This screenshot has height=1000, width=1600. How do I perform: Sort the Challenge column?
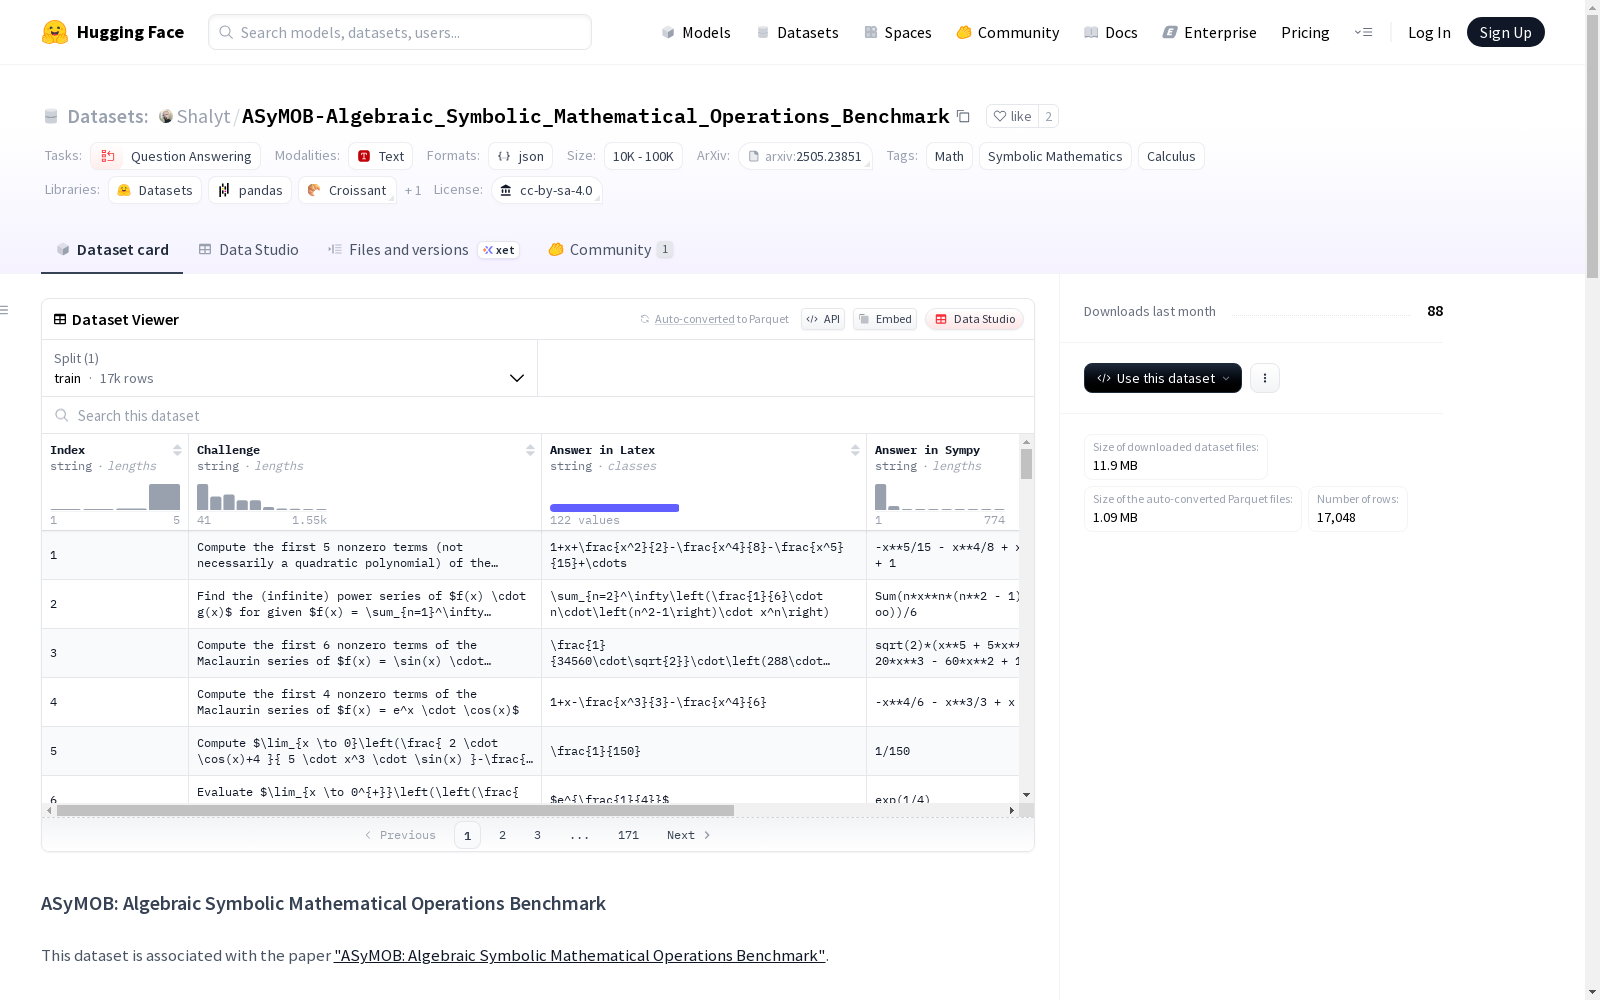530,450
